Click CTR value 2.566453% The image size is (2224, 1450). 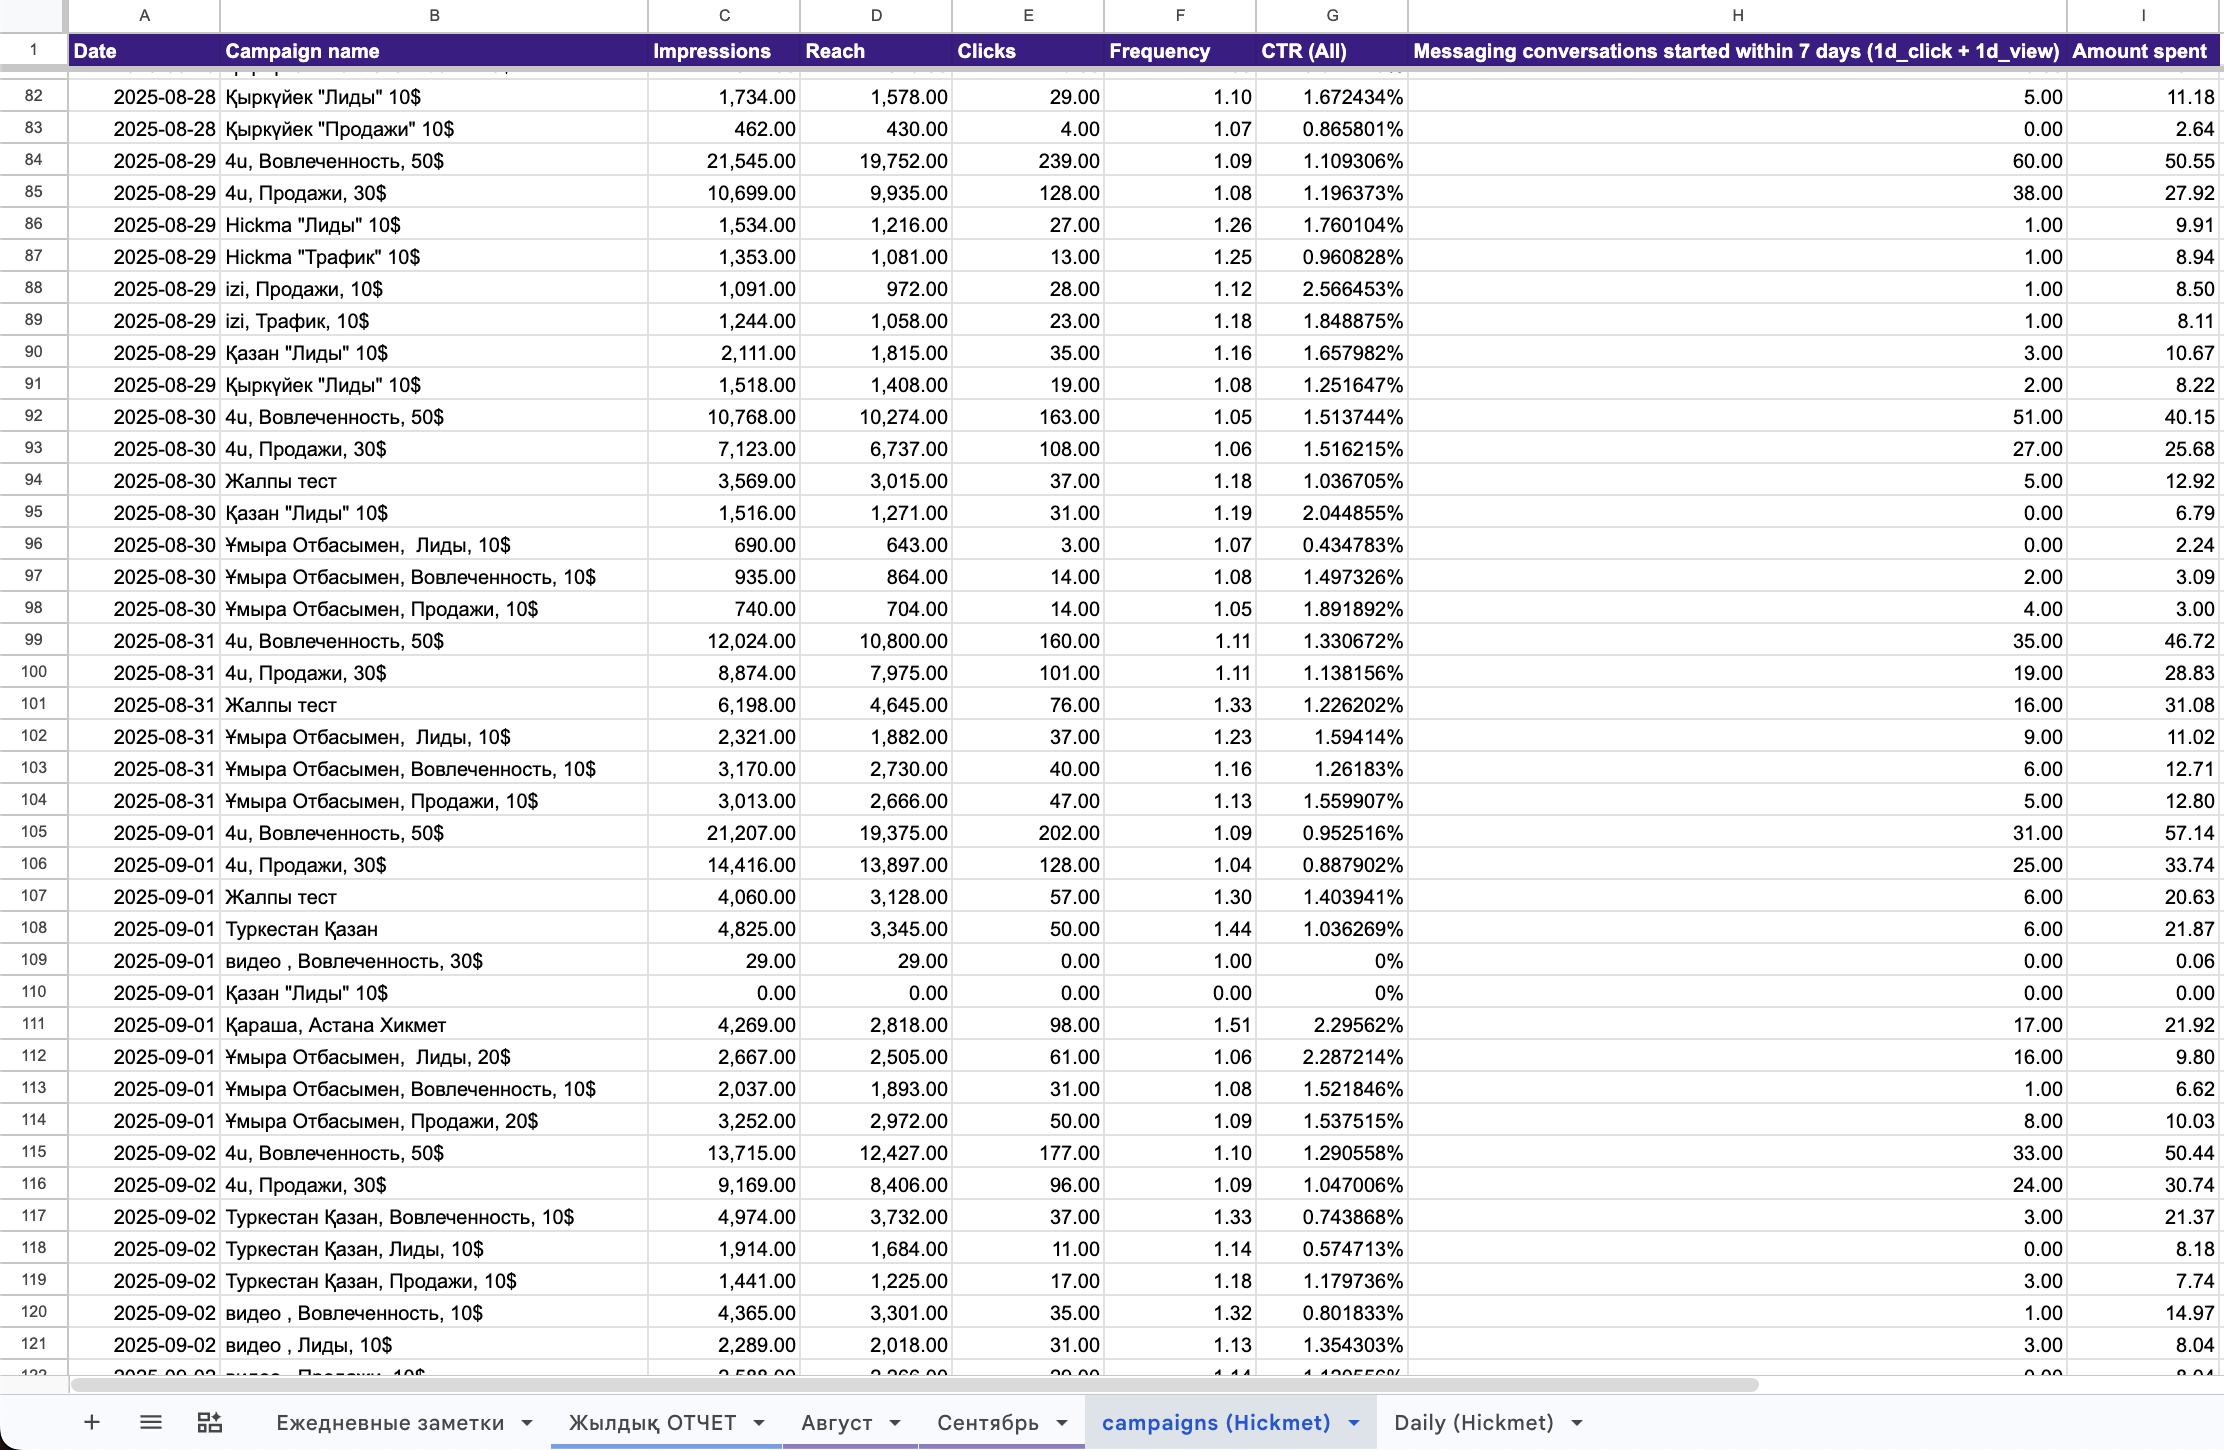coord(1332,289)
